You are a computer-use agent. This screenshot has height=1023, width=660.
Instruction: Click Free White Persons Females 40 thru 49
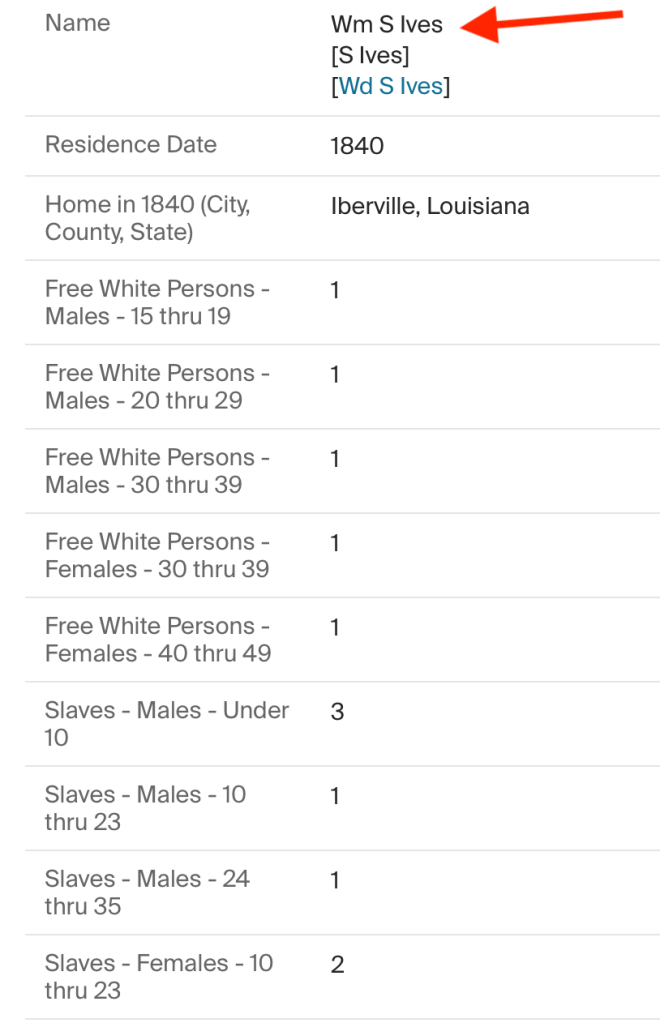click(157, 639)
